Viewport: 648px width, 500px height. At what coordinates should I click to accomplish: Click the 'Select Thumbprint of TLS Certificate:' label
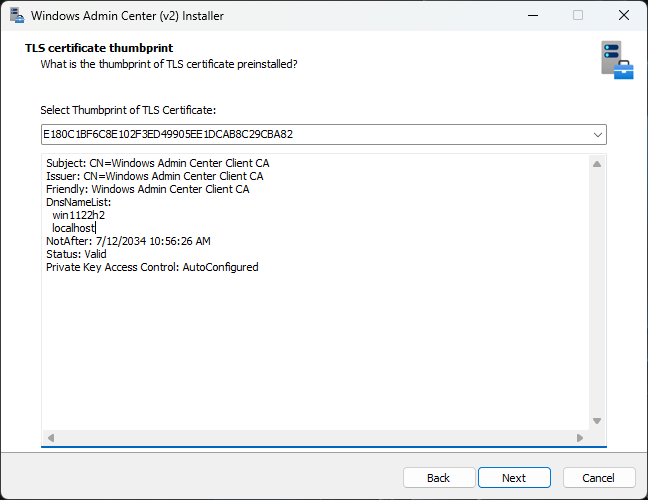point(128,110)
